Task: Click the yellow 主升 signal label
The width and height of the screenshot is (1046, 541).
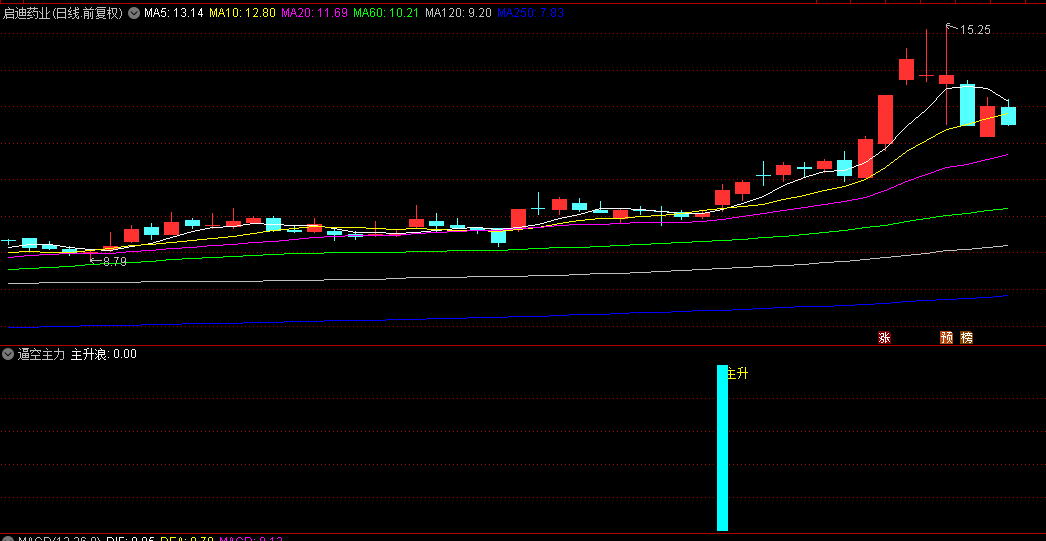Action: [738, 374]
